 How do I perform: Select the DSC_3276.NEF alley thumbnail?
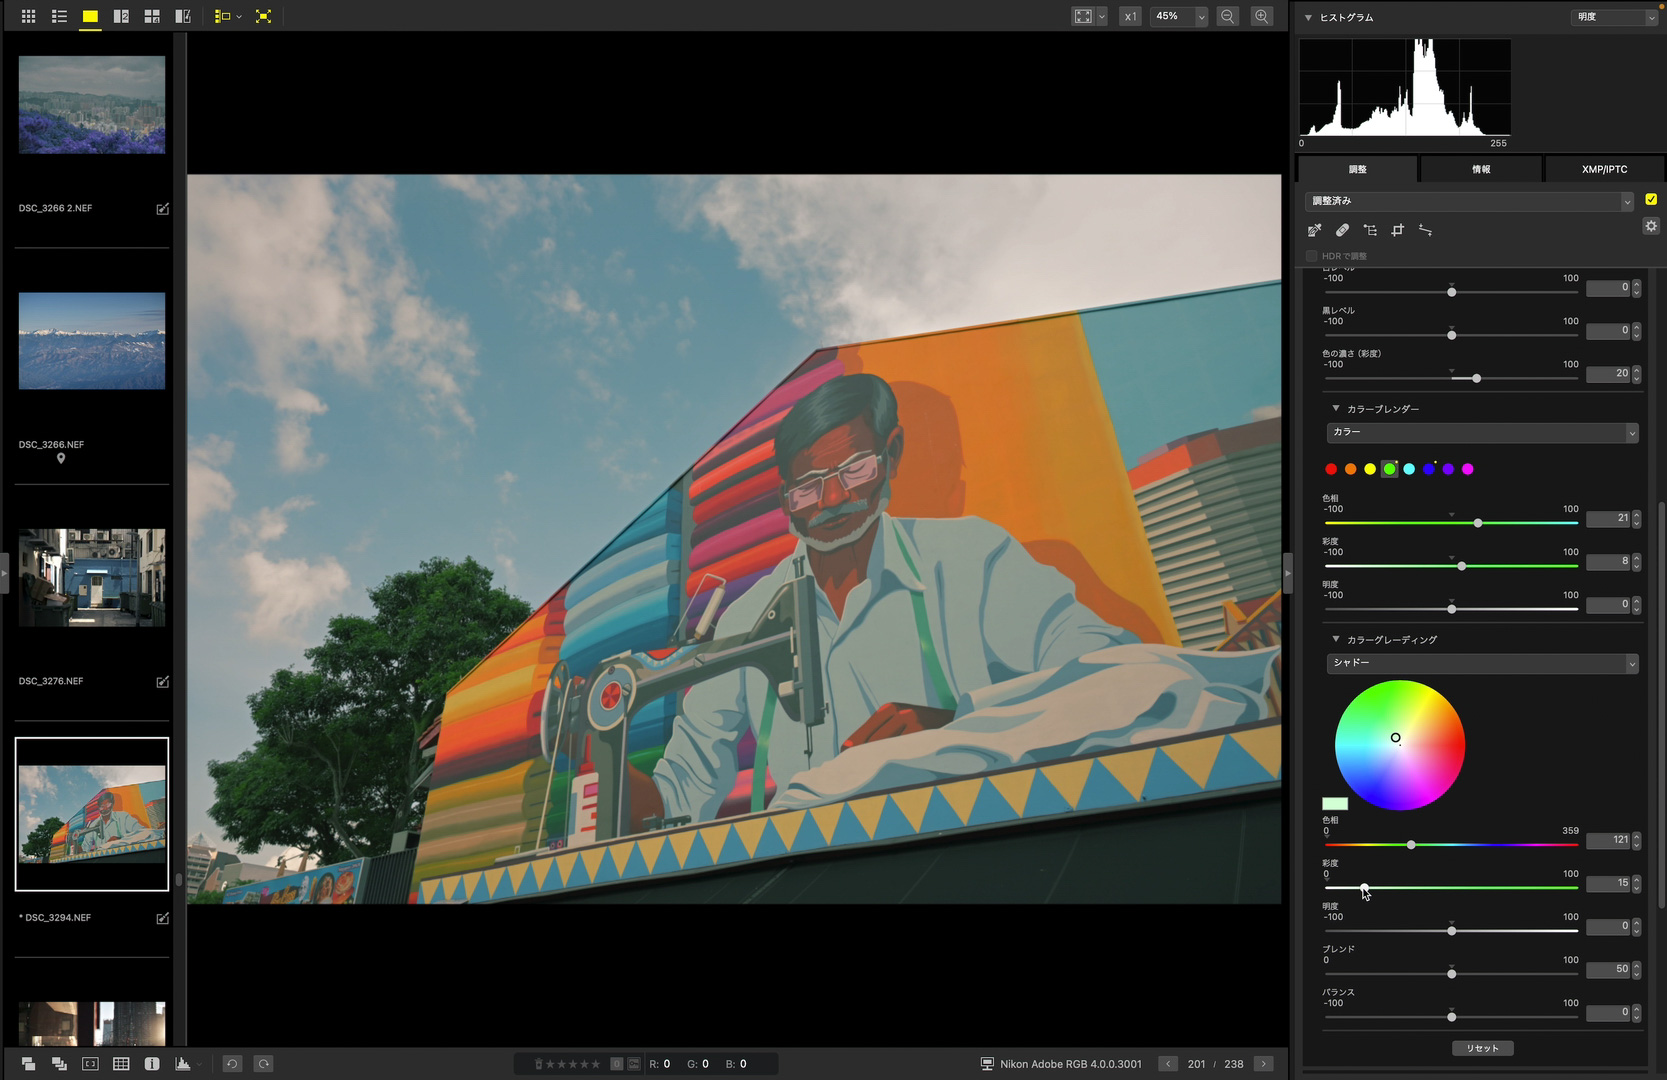[92, 578]
